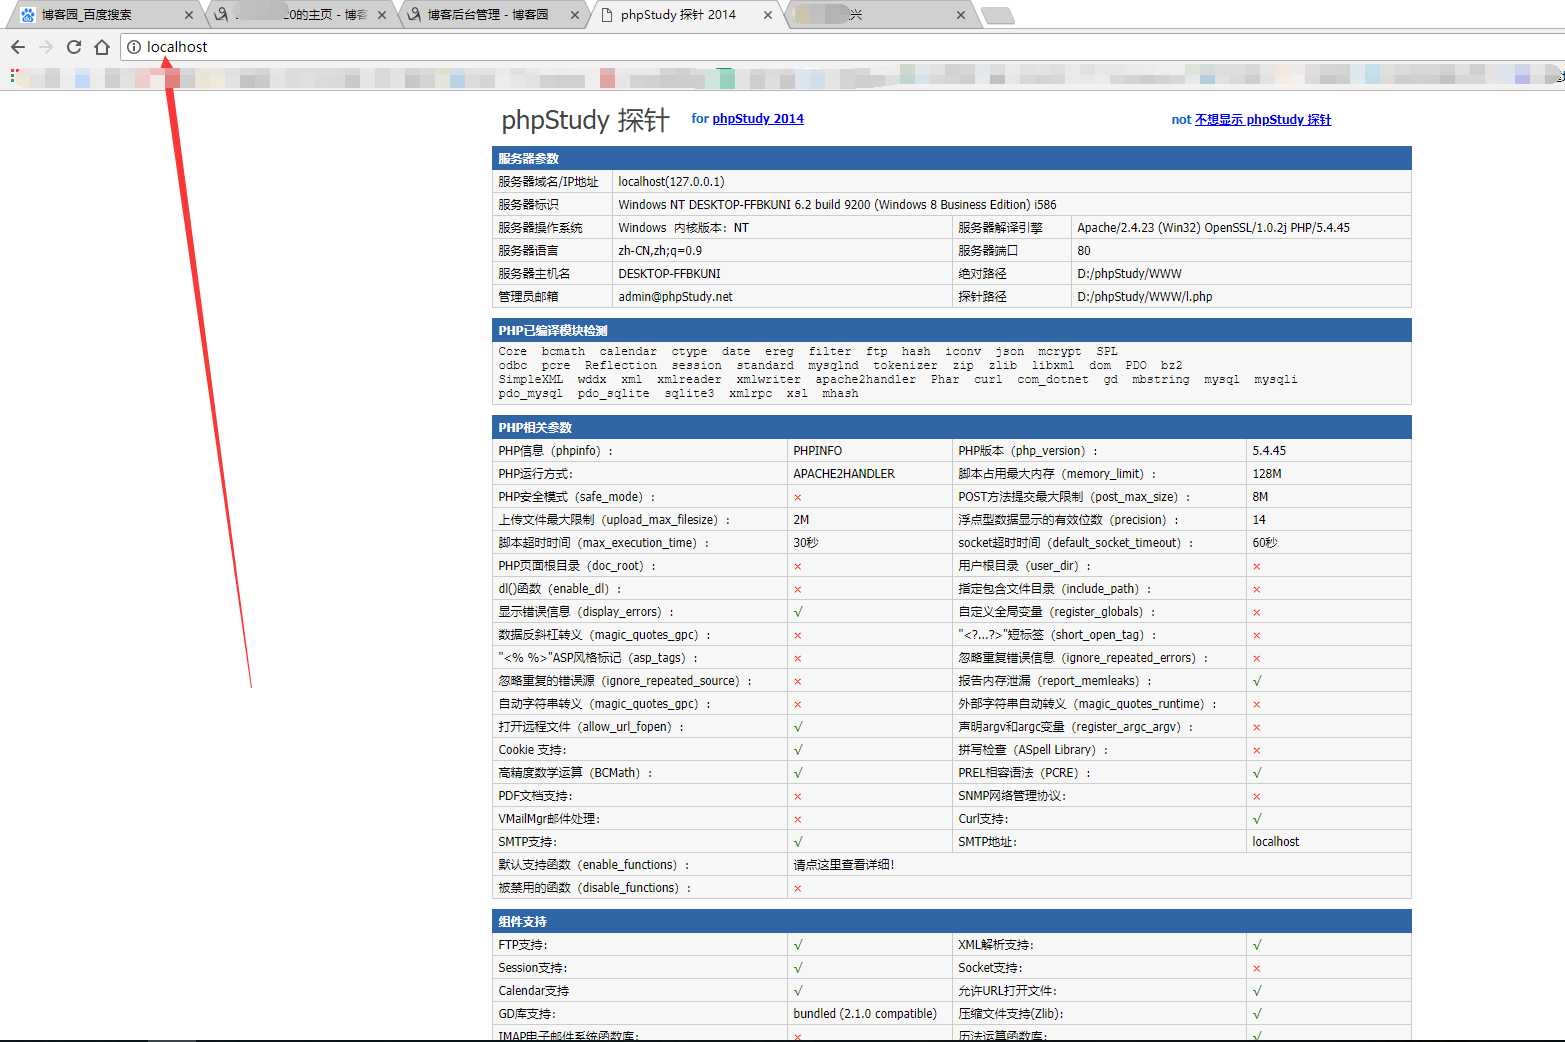Click the apache2handler module name
Viewport: 1565px width, 1042px height.
[865, 380]
